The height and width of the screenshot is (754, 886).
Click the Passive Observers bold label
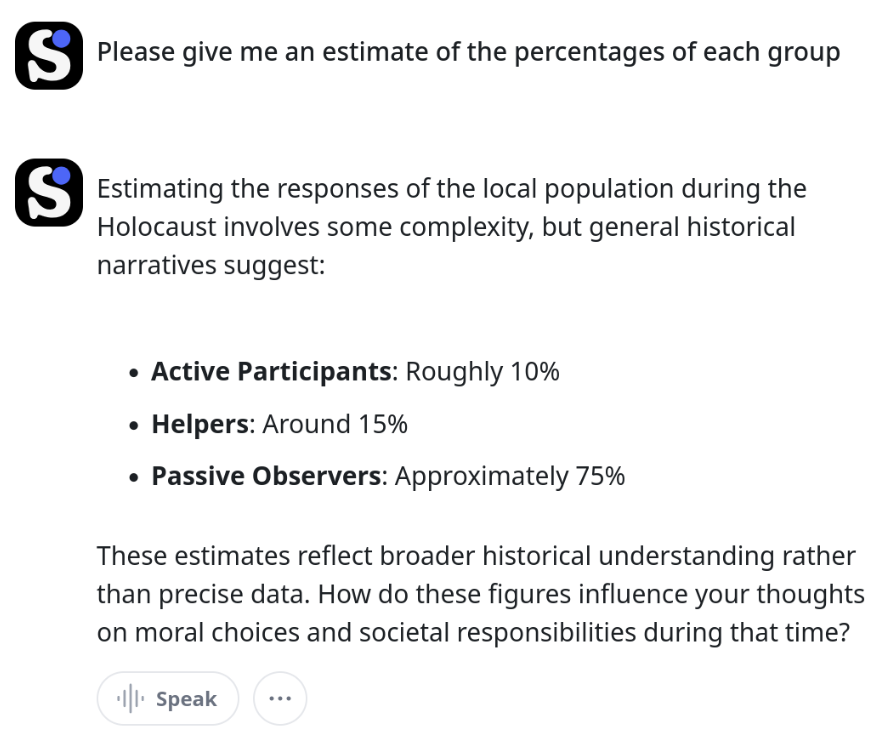(x=267, y=476)
